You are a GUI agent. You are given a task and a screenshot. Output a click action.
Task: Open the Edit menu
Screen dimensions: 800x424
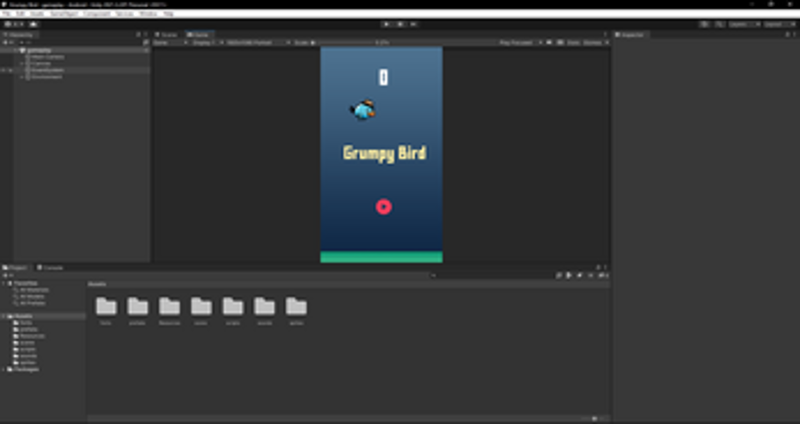click(x=20, y=14)
